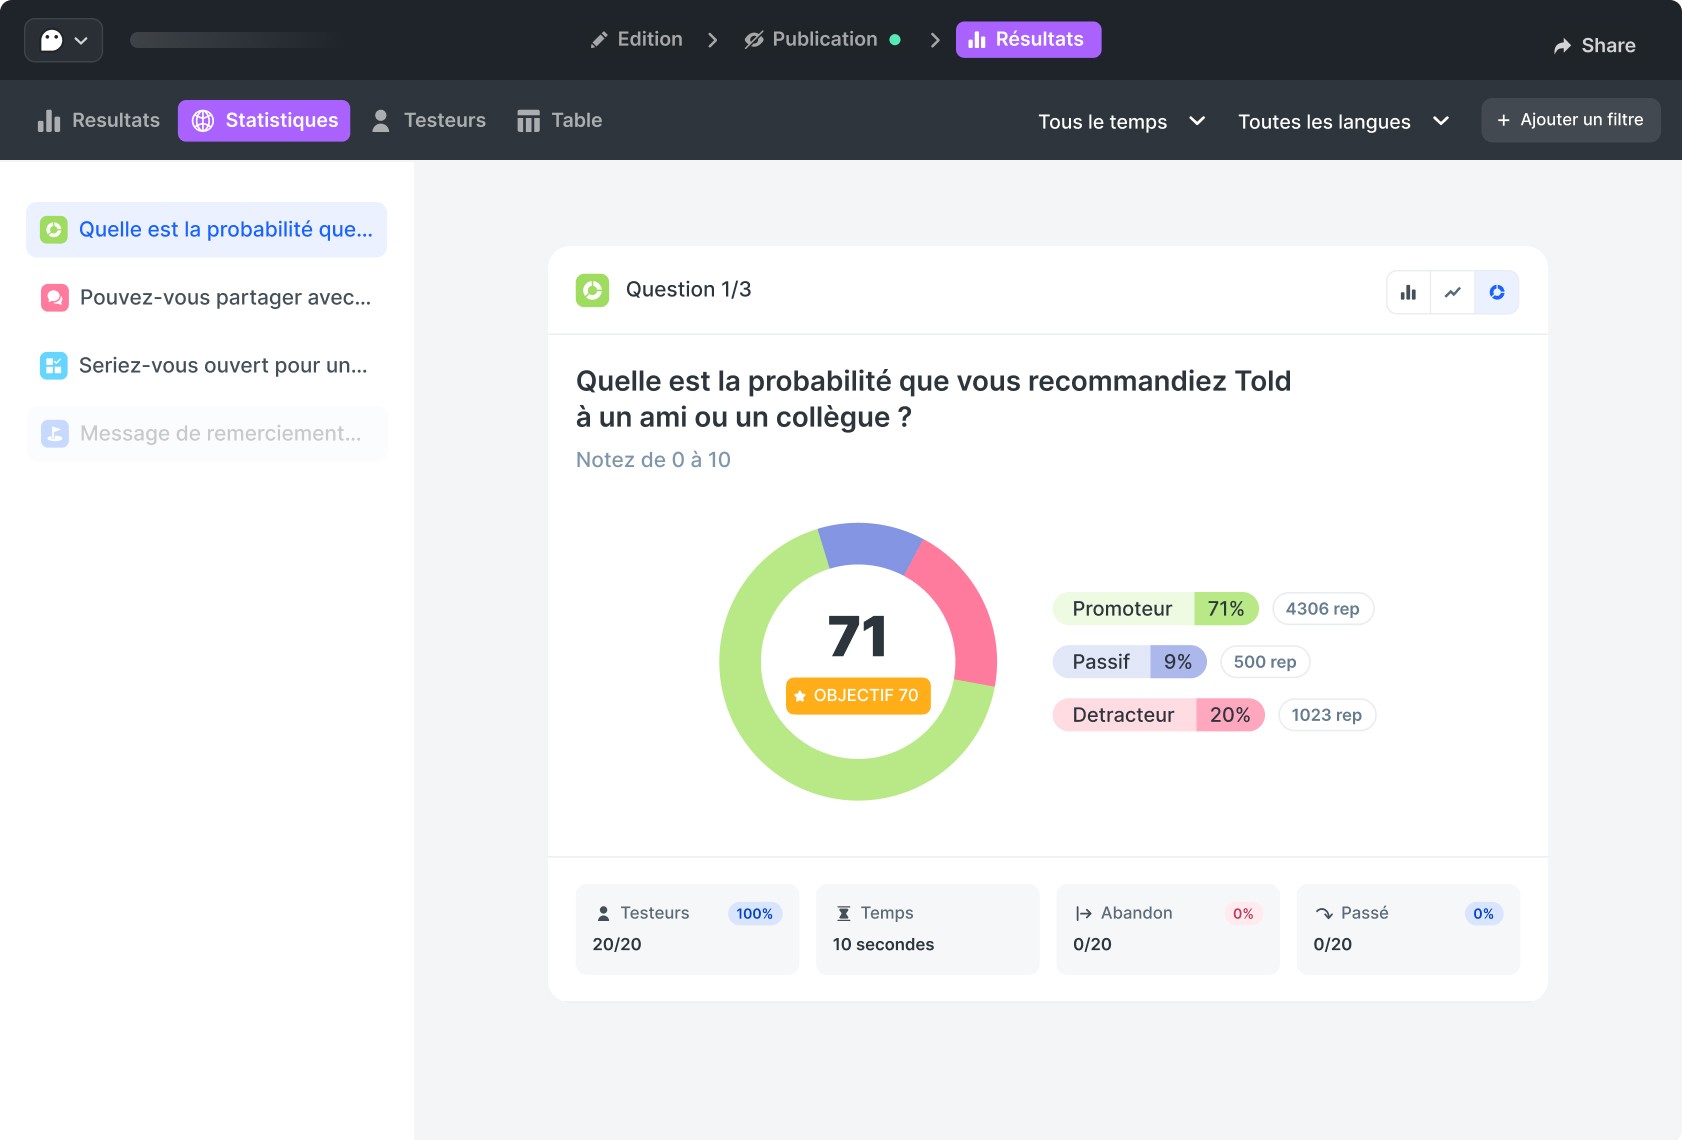Switch to bar chart view
Screen dimensions: 1682x1140
pyautogui.click(x=1408, y=292)
